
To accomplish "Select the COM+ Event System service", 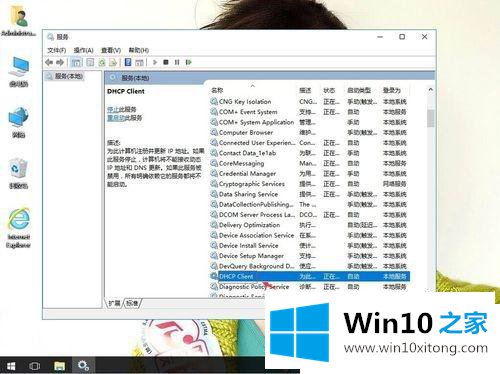I will click(309, 112).
